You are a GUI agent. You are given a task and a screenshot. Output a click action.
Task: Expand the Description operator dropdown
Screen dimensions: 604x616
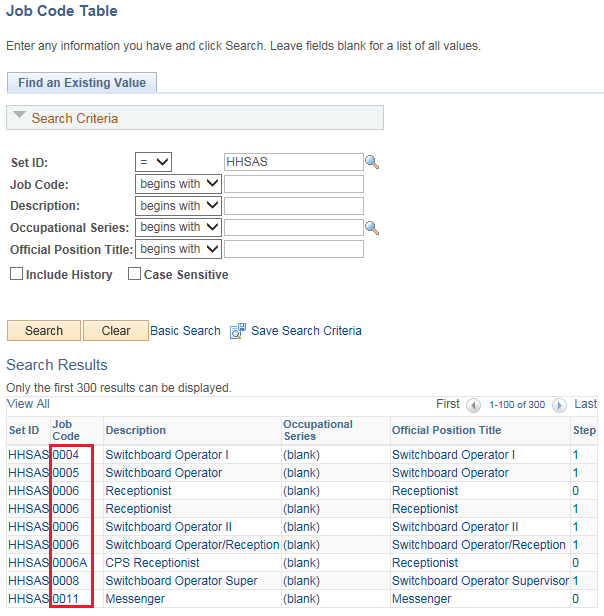click(x=178, y=206)
